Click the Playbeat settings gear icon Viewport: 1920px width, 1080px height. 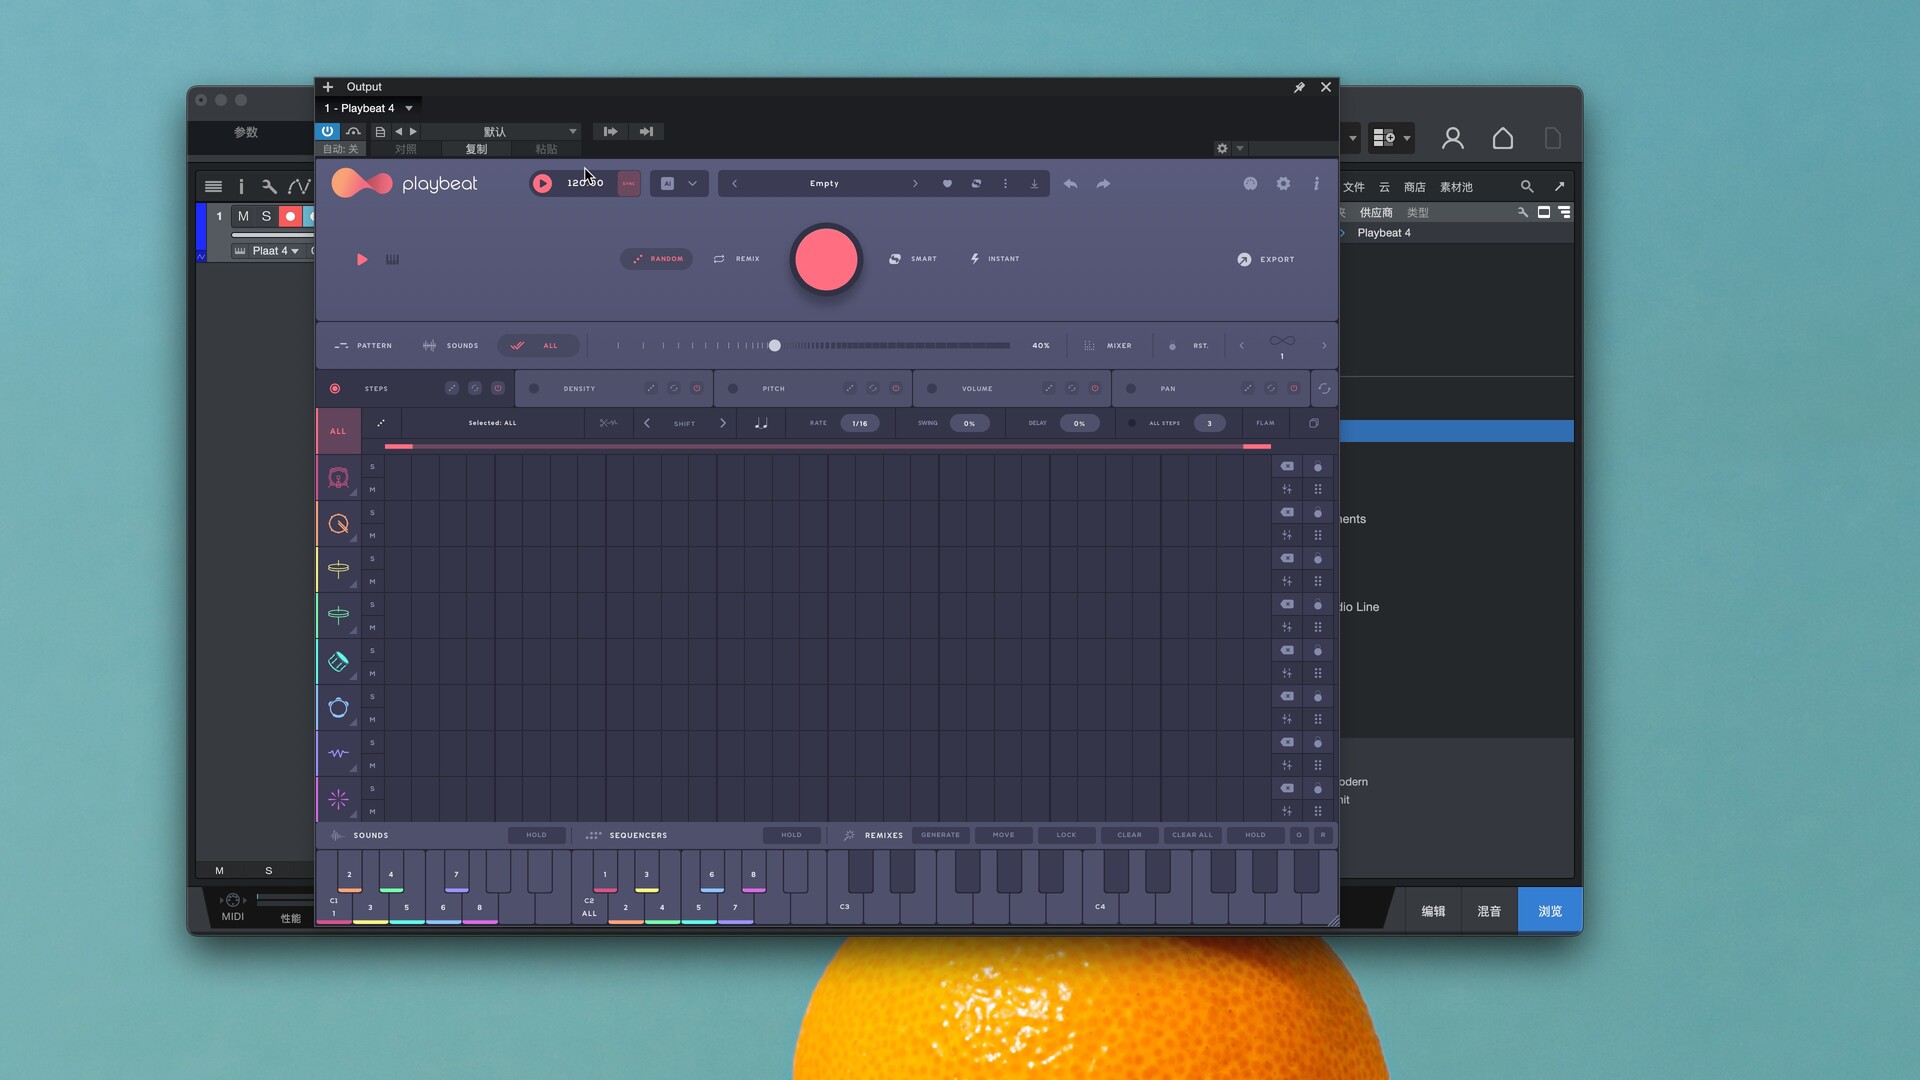coord(1283,184)
